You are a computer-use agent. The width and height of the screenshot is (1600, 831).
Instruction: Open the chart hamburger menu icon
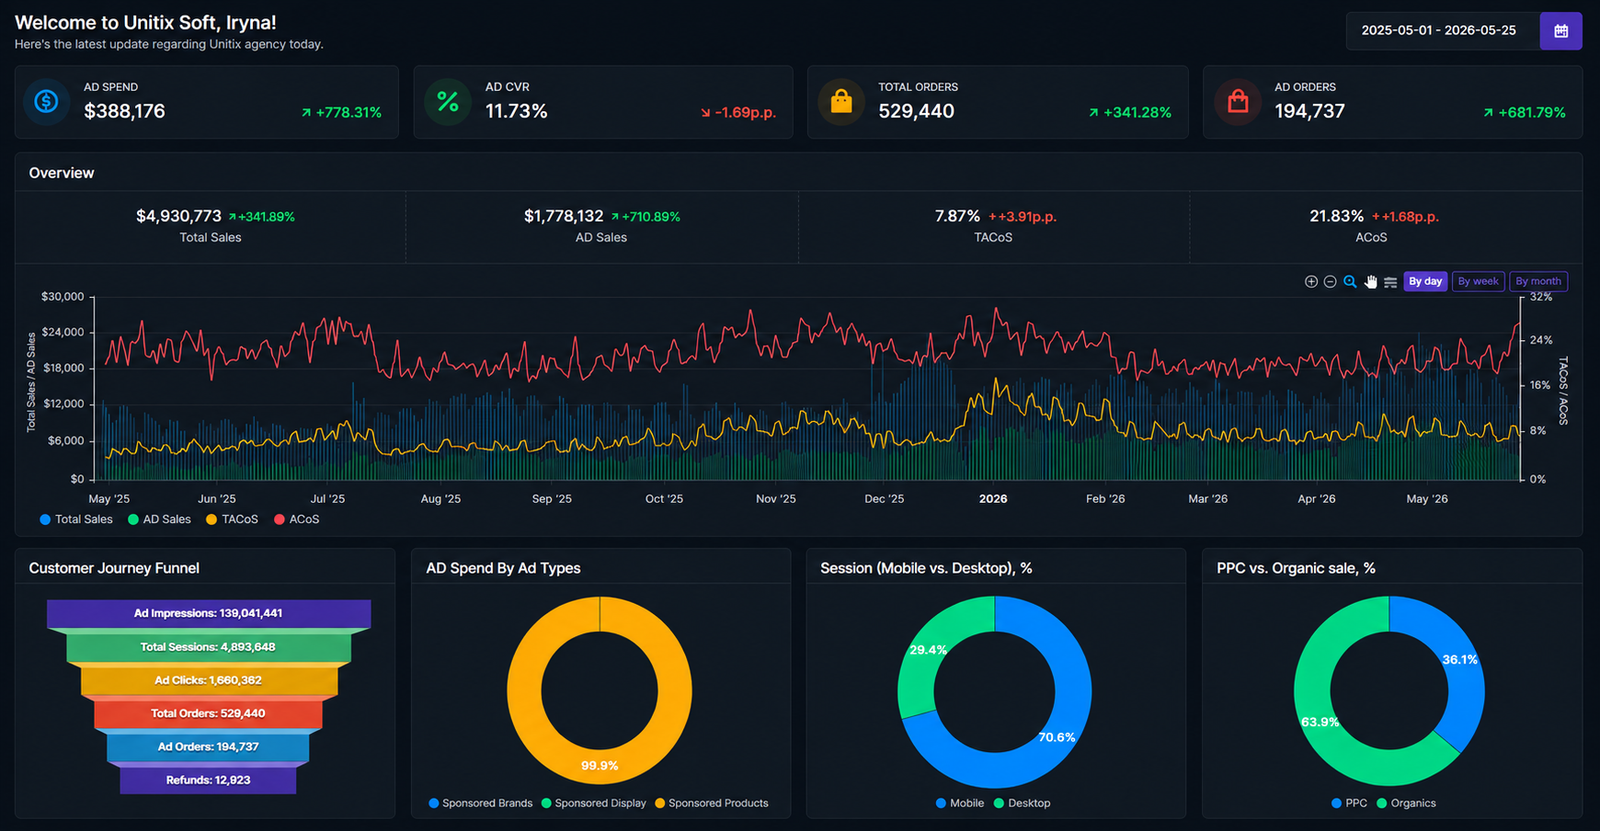tap(1390, 282)
